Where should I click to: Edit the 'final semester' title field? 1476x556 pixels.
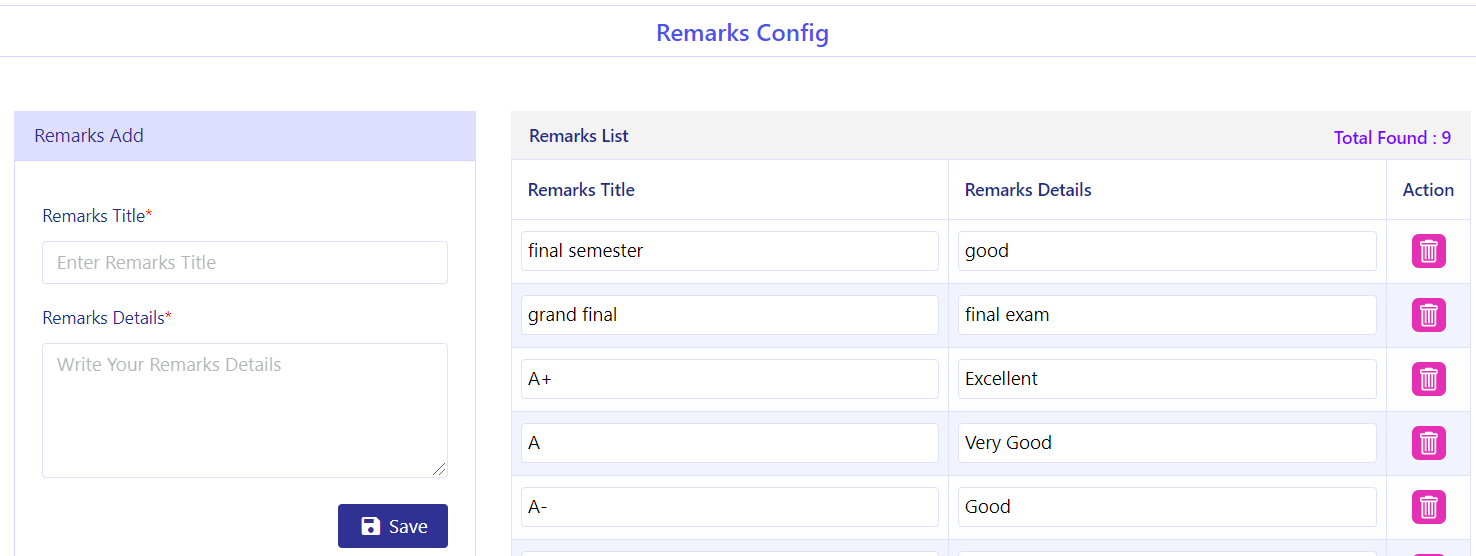point(730,251)
